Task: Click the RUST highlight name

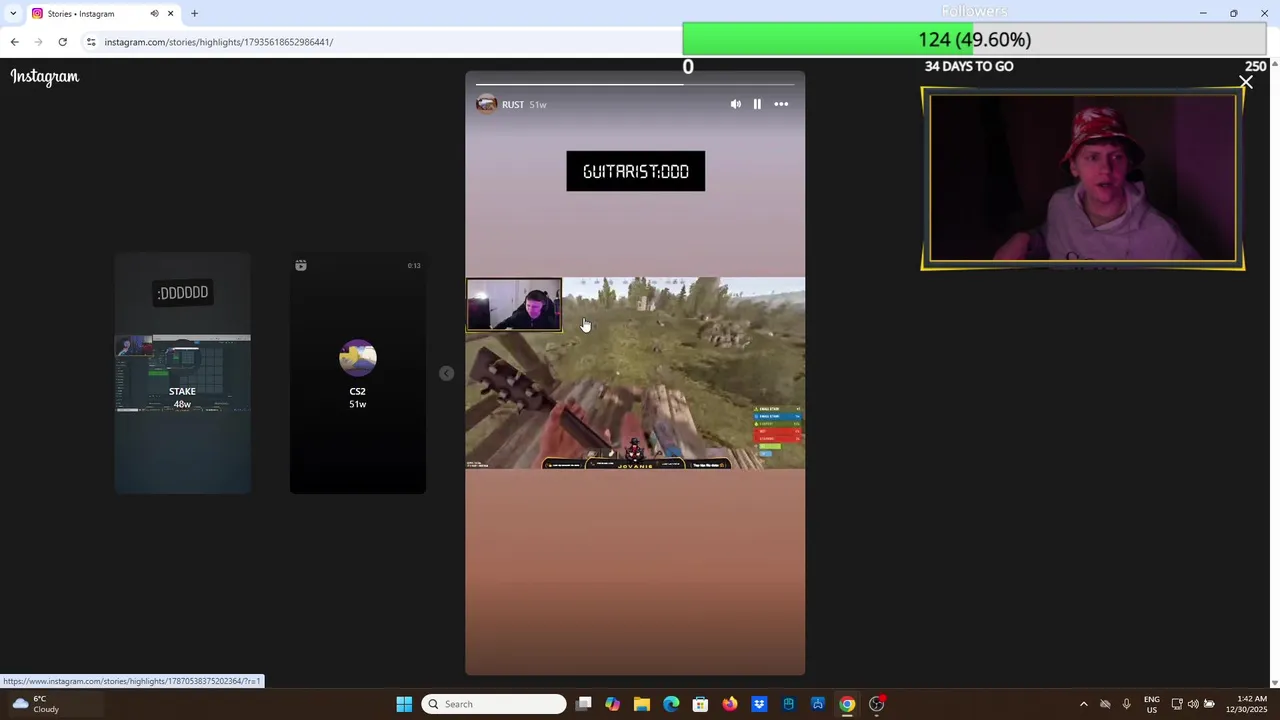Action: pos(513,105)
